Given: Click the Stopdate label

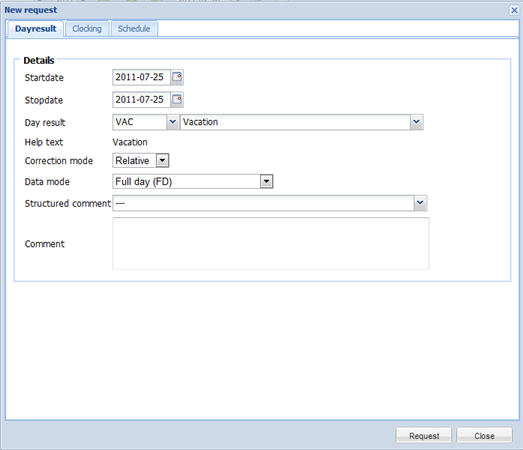Looking at the screenshot, I should (44, 100).
